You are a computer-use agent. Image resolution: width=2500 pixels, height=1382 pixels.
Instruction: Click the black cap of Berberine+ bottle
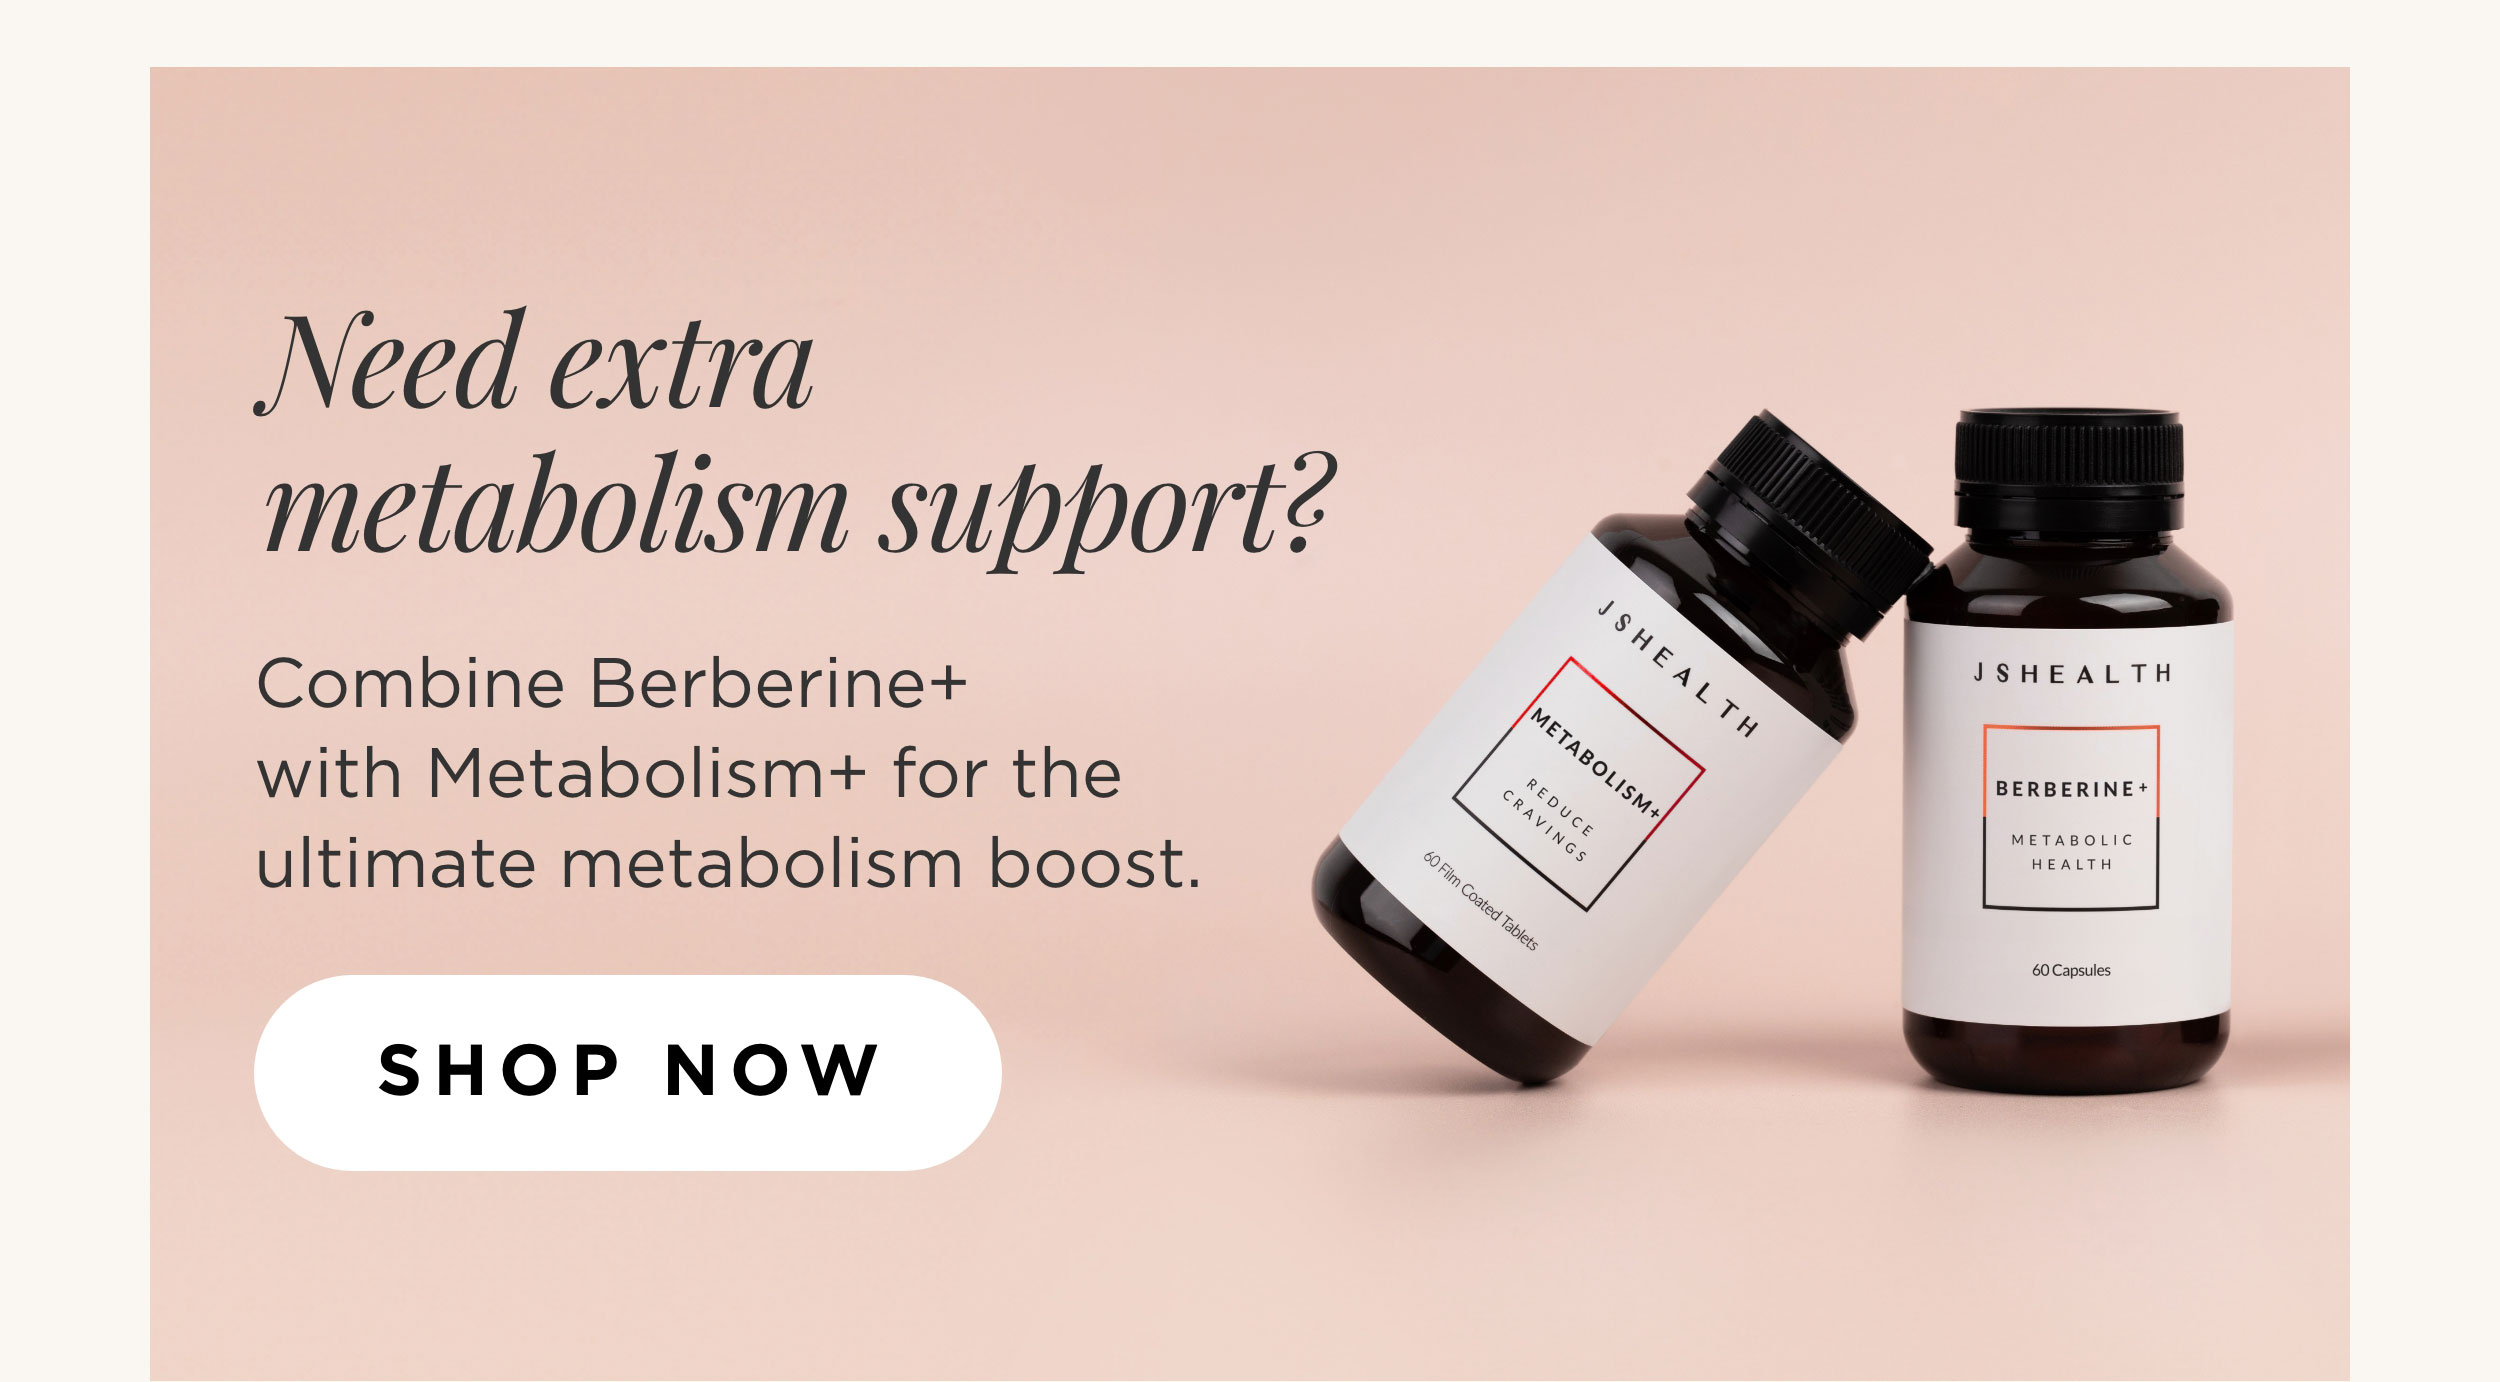2069,468
